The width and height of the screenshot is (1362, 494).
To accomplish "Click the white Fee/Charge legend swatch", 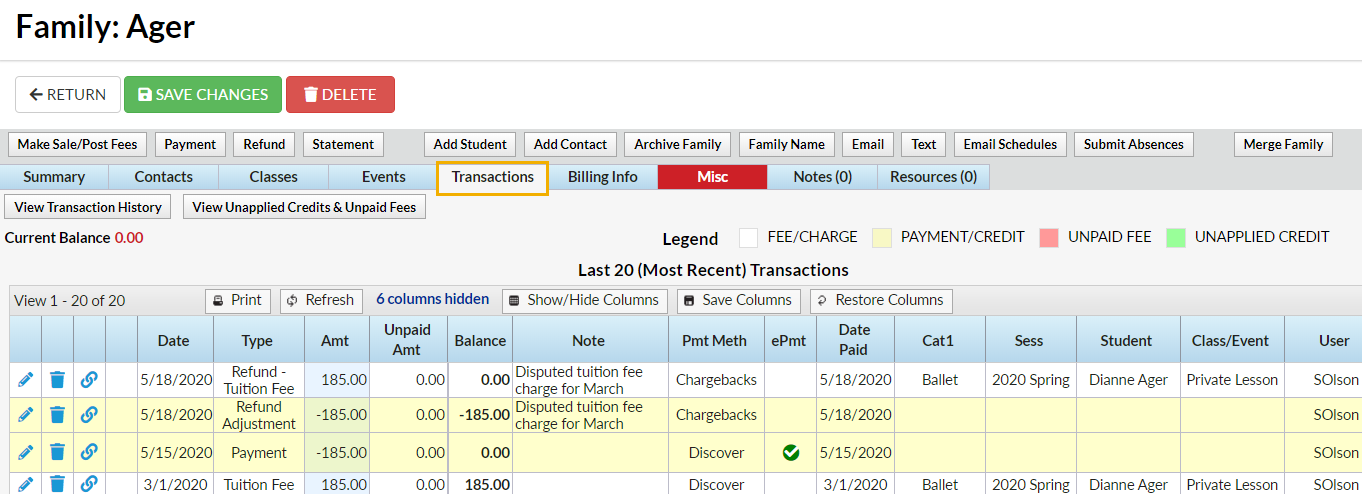I will 748,237.
